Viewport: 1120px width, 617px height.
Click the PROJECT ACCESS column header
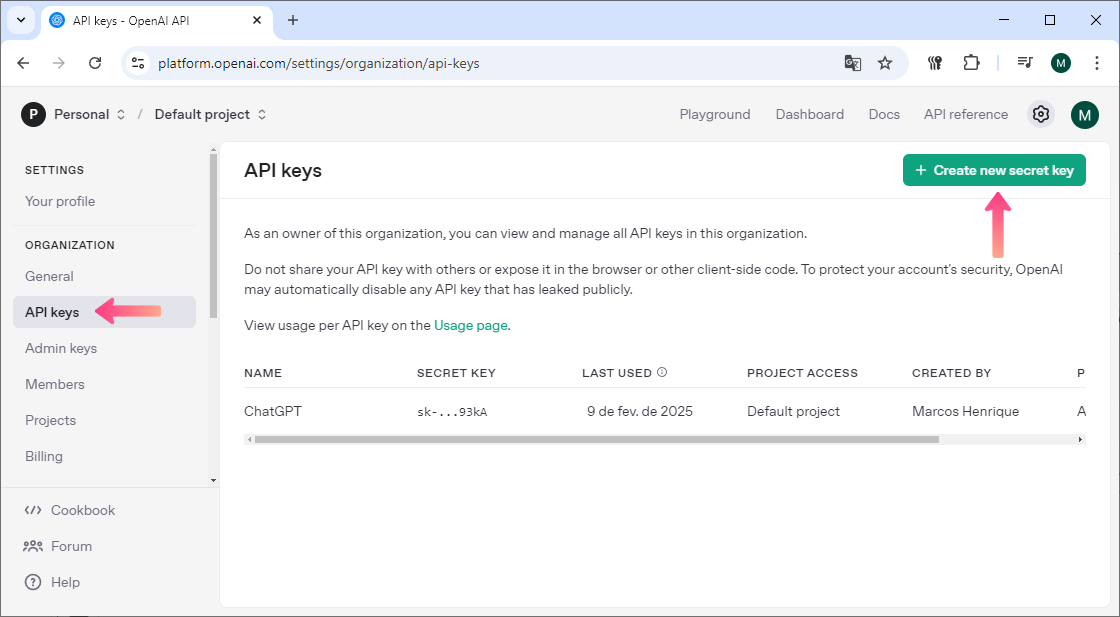tap(802, 373)
